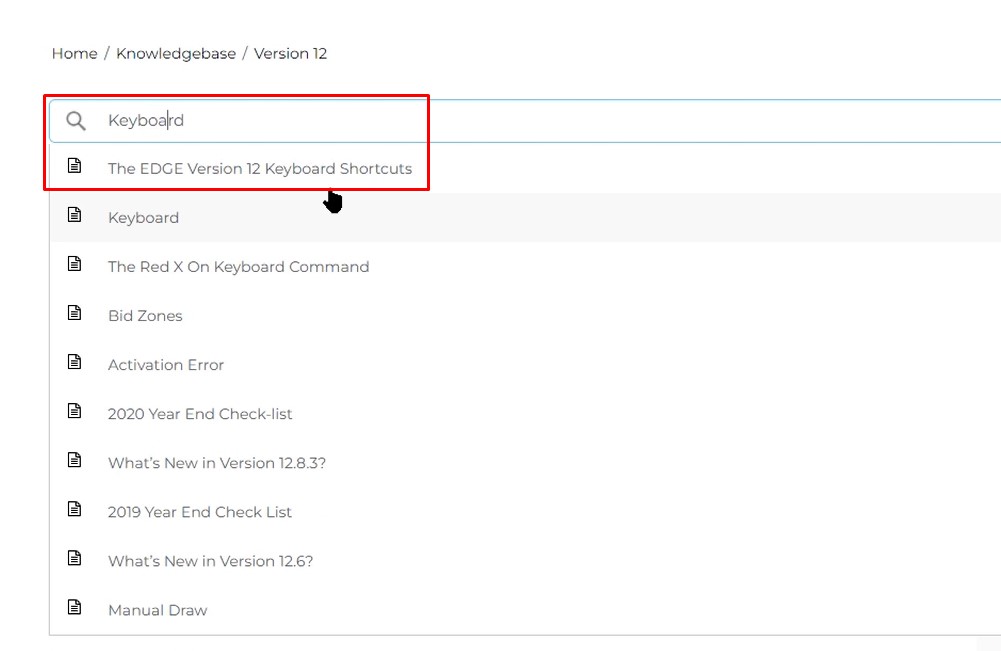This screenshot has height=651, width=1001.
Task: Click document icon beside 2019 Year End
Action: [74, 509]
